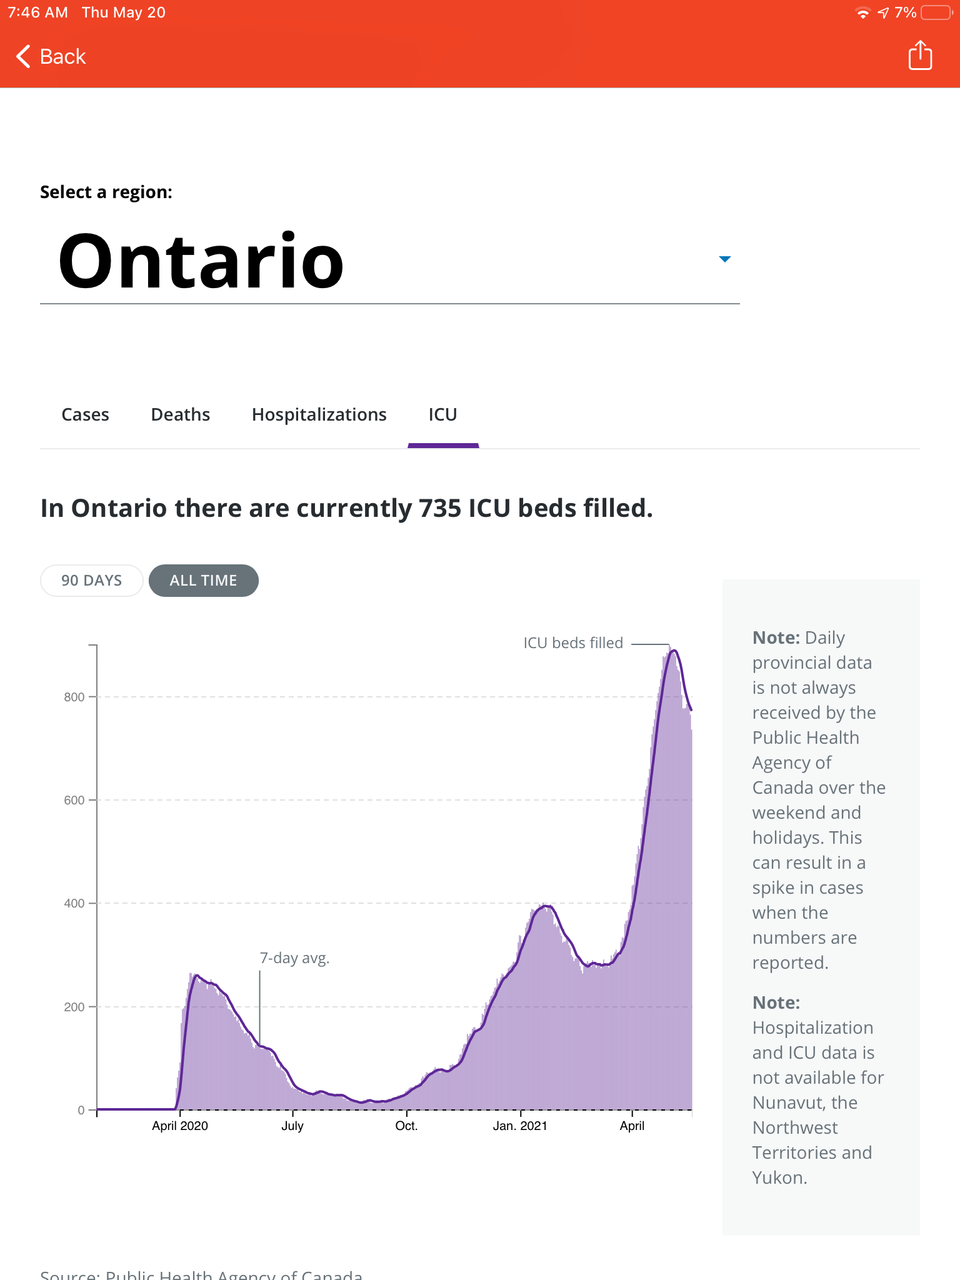
Task: Select the ALL TIME range
Action: tap(203, 580)
